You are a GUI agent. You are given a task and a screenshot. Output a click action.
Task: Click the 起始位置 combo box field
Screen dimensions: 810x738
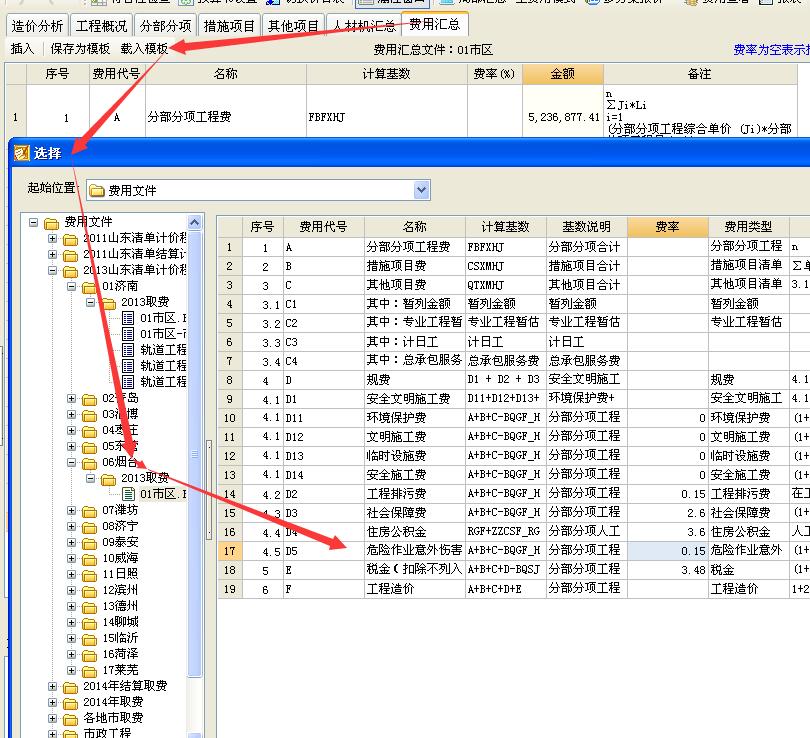[258, 190]
